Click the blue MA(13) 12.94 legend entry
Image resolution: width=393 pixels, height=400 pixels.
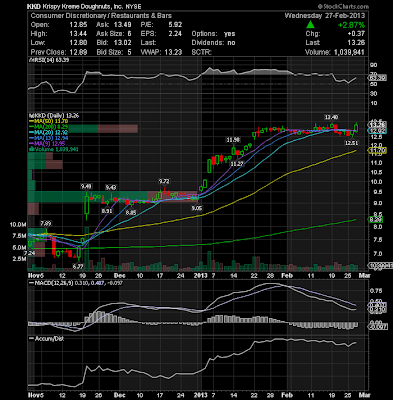pyautogui.click(x=49, y=138)
